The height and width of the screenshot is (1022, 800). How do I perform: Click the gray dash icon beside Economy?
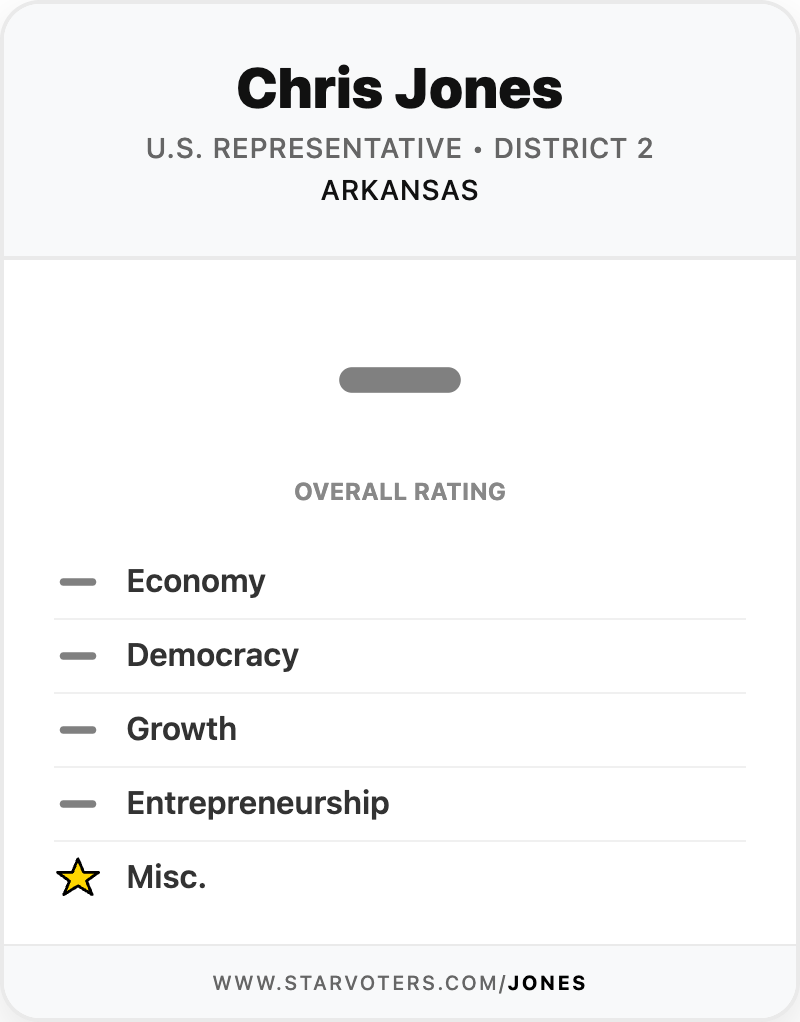click(78, 582)
